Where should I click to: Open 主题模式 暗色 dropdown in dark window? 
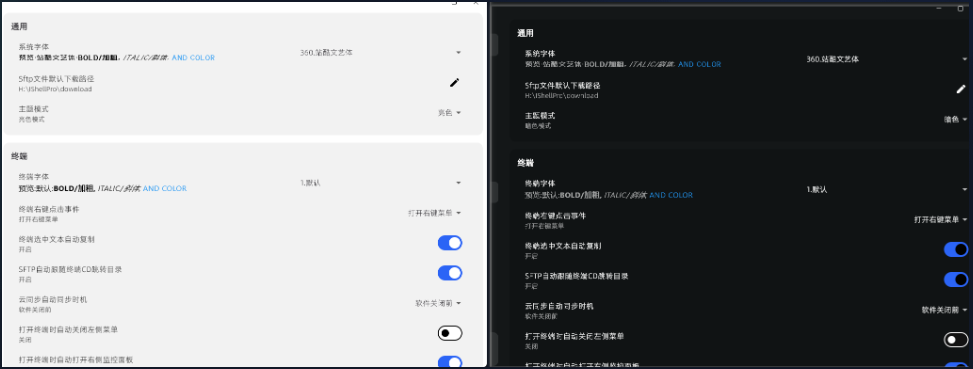[956, 119]
